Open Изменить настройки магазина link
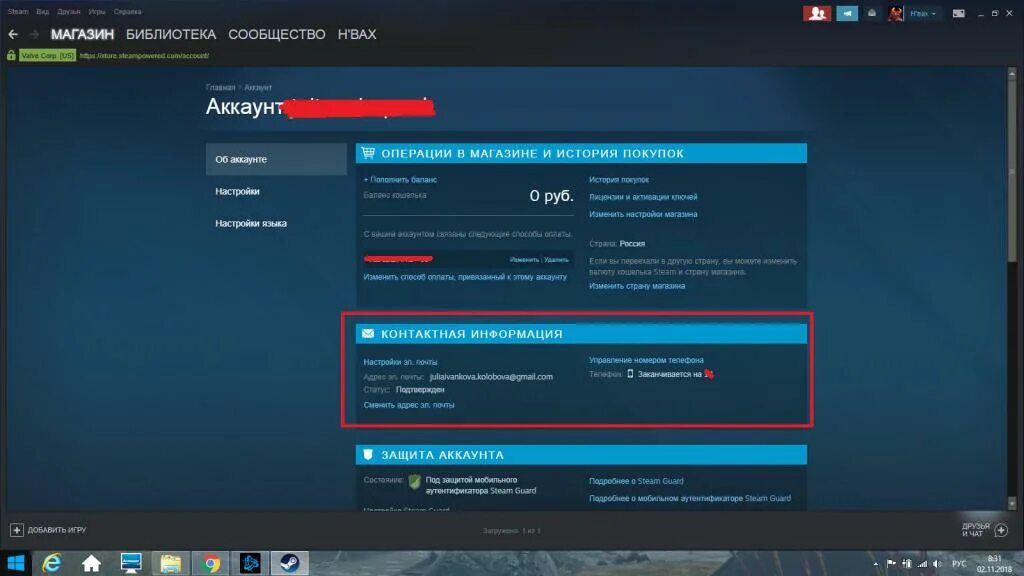This screenshot has width=1024, height=576. click(x=643, y=214)
